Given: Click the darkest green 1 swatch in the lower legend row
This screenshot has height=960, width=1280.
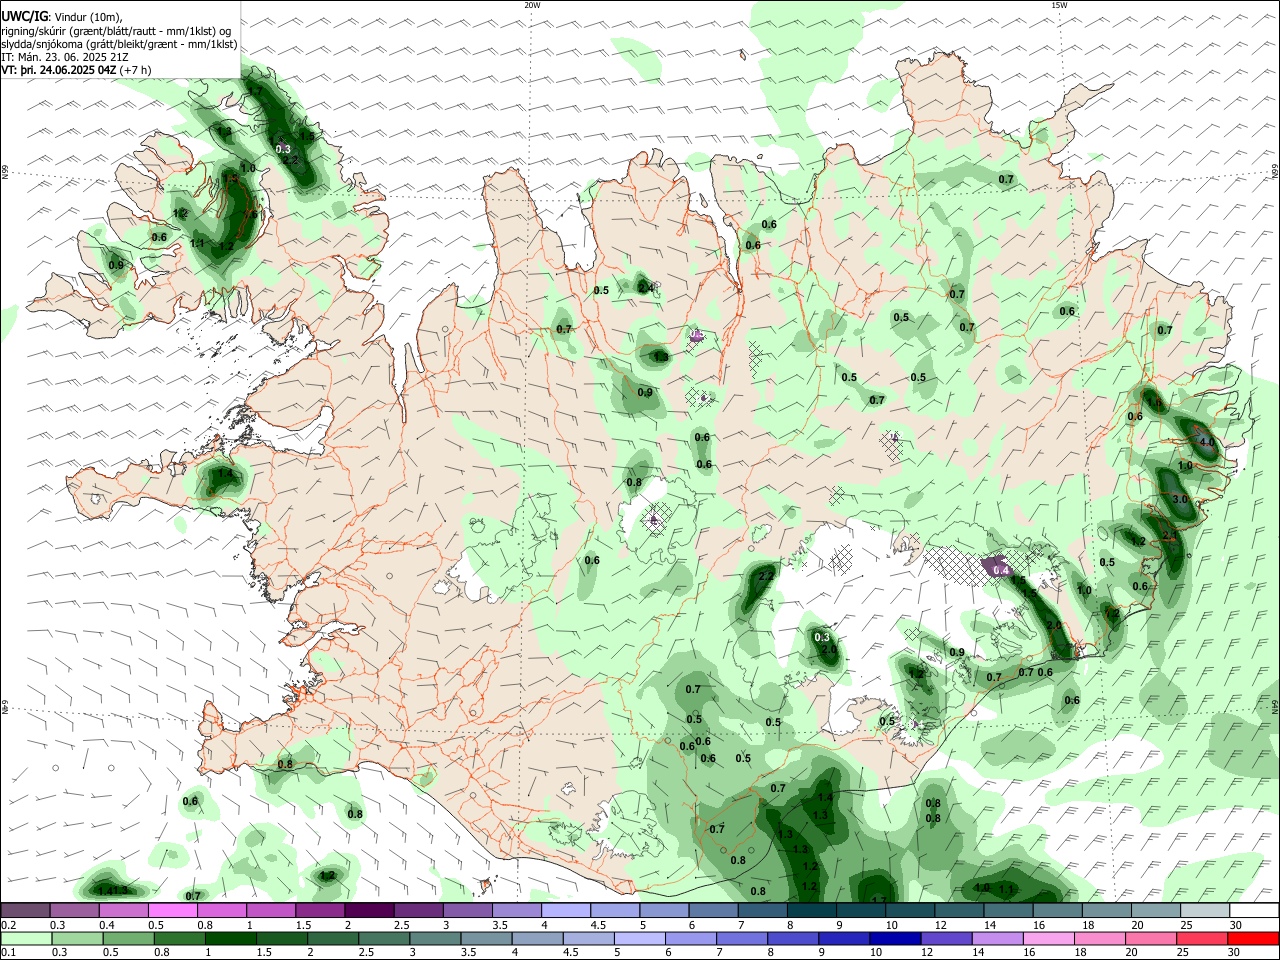Looking at the screenshot, I should (x=231, y=938).
